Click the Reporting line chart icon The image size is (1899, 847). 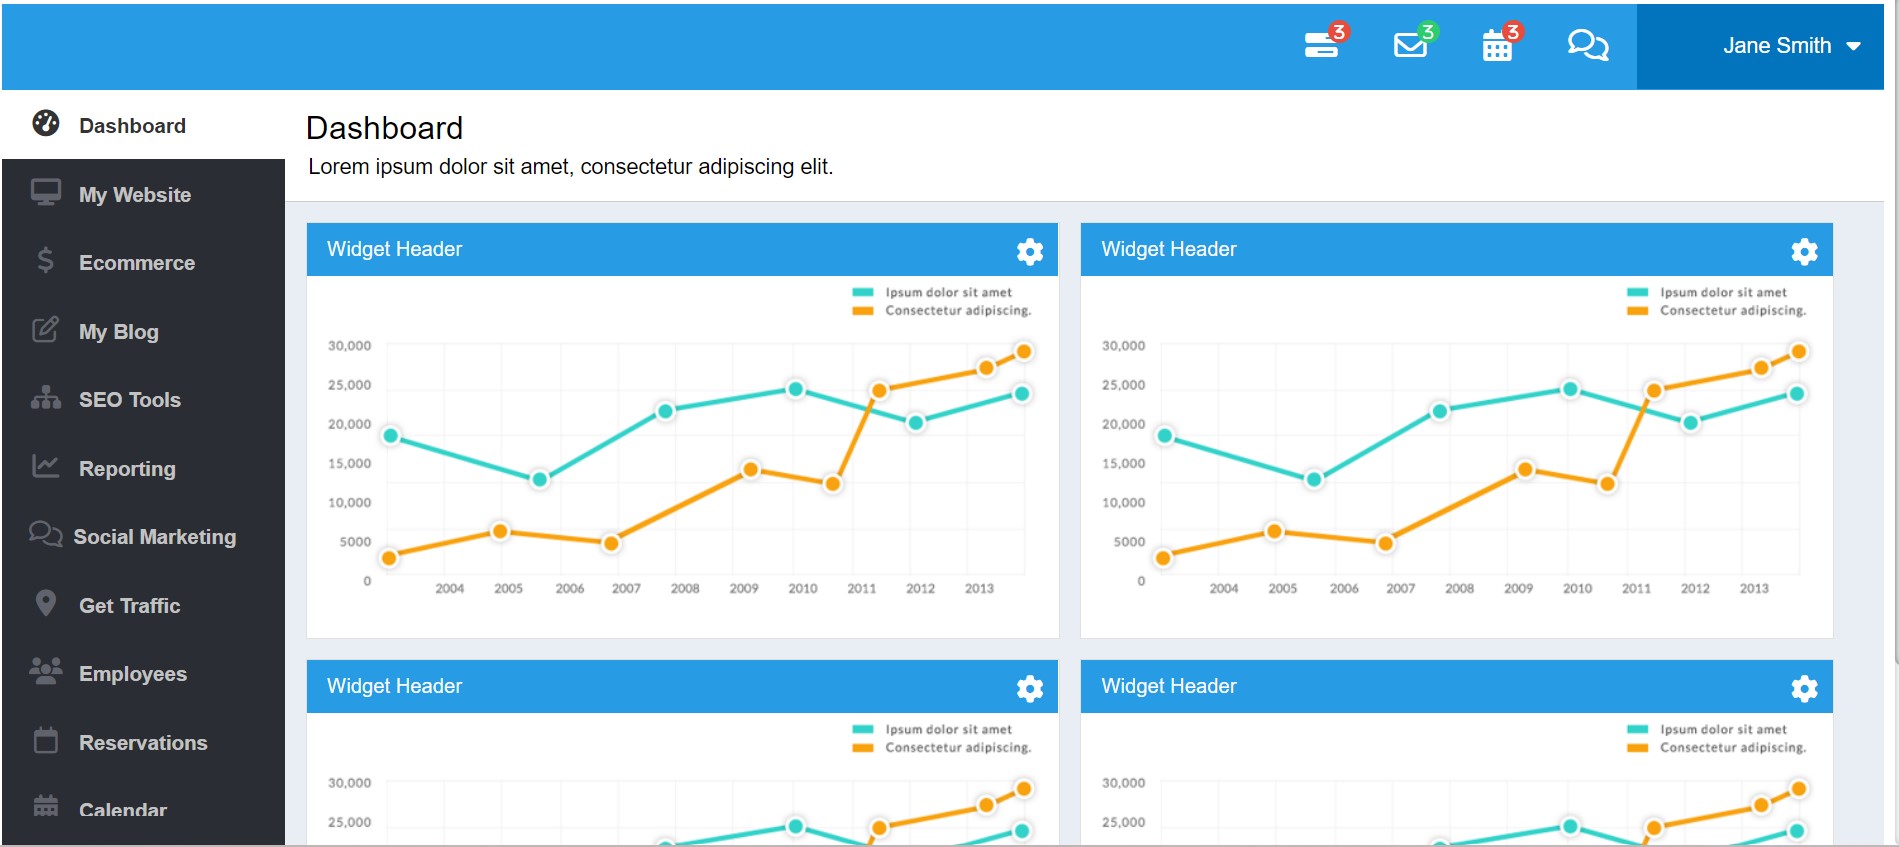click(x=46, y=466)
